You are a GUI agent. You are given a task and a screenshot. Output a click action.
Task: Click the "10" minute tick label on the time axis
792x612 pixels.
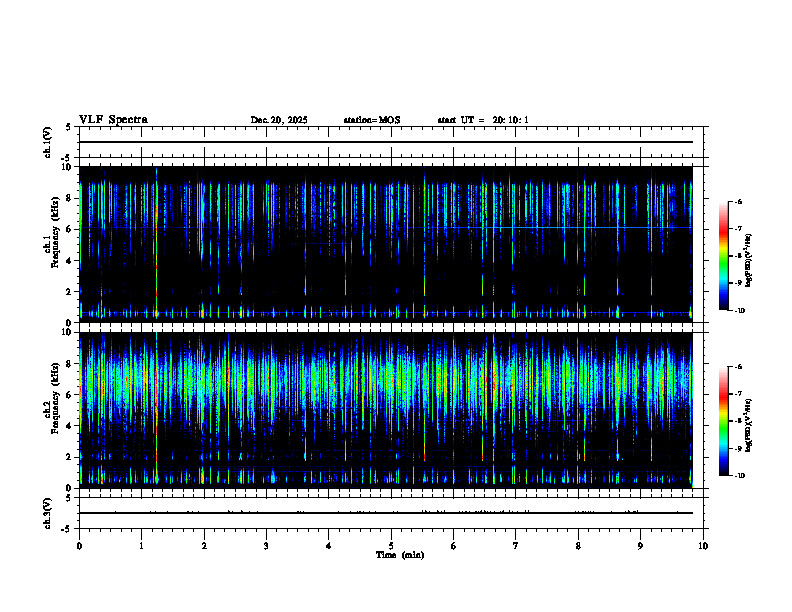(703, 546)
